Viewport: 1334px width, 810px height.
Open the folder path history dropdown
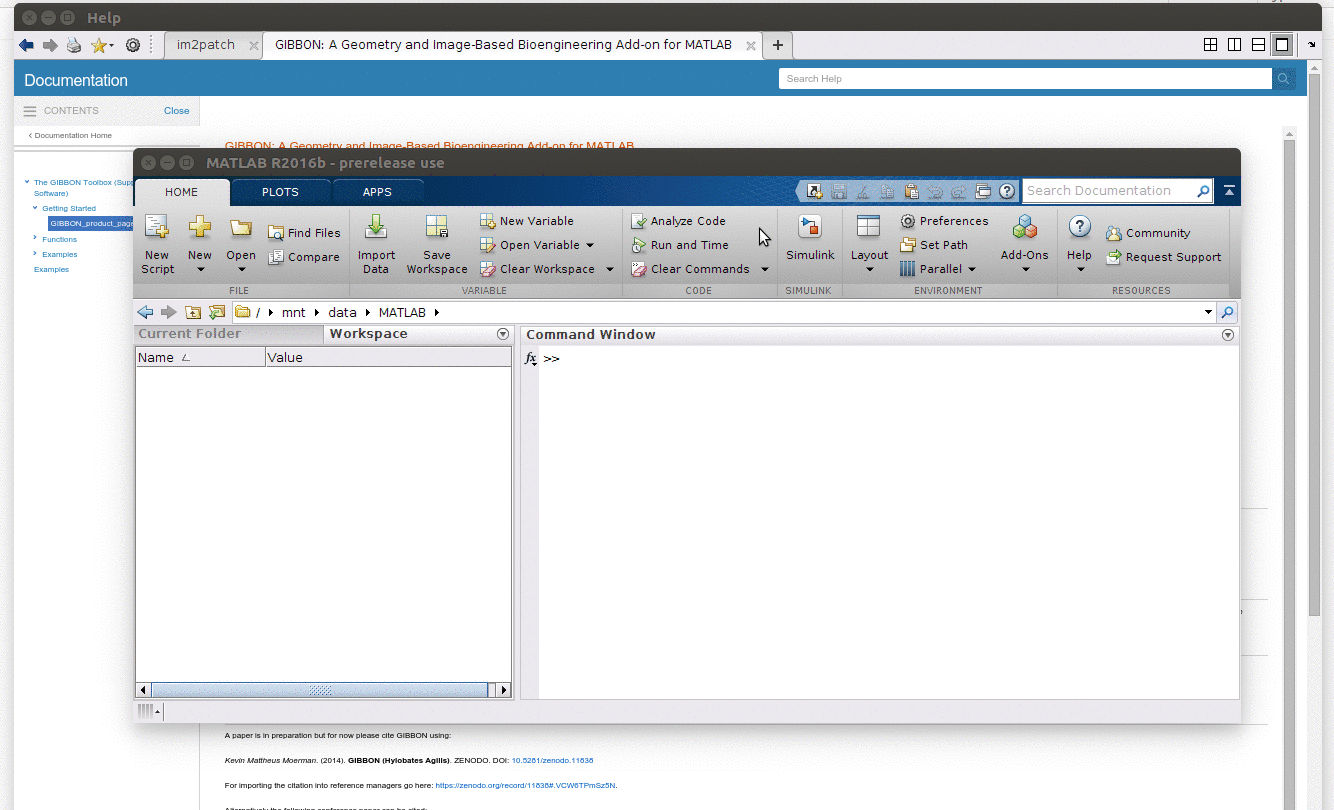click(1208, 313)
